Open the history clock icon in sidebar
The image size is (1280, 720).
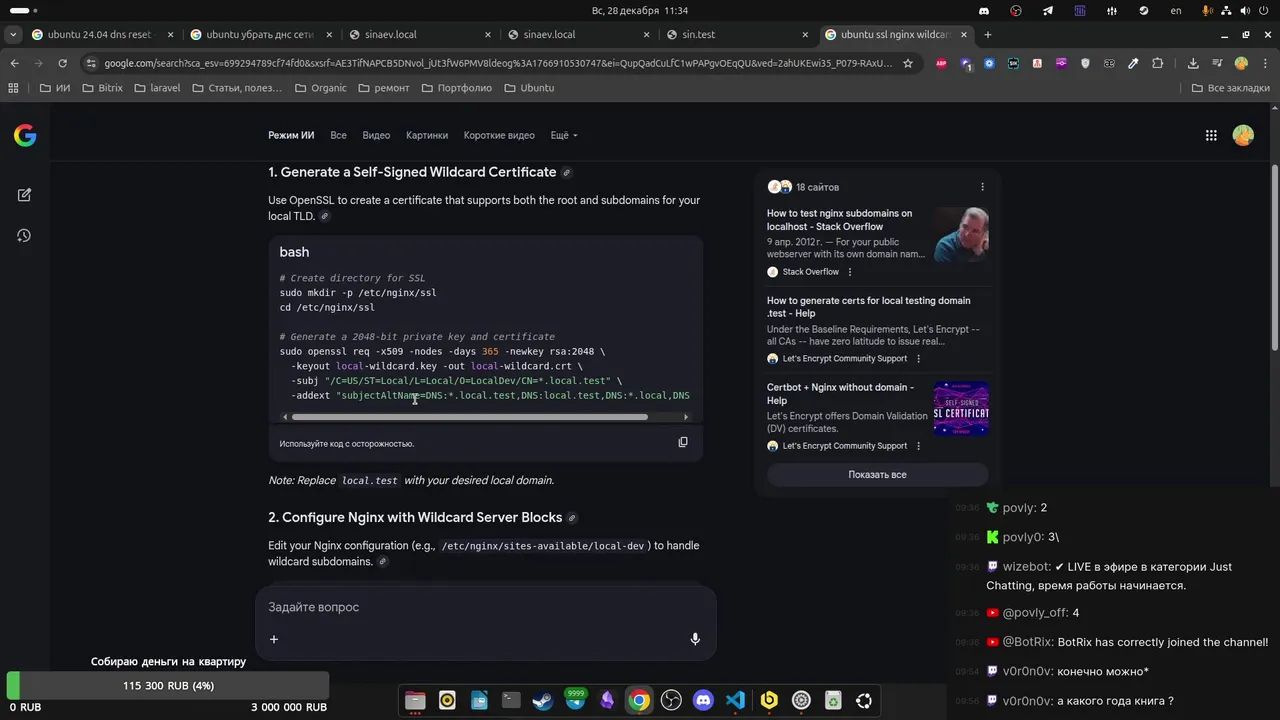[x=24, y=236]
